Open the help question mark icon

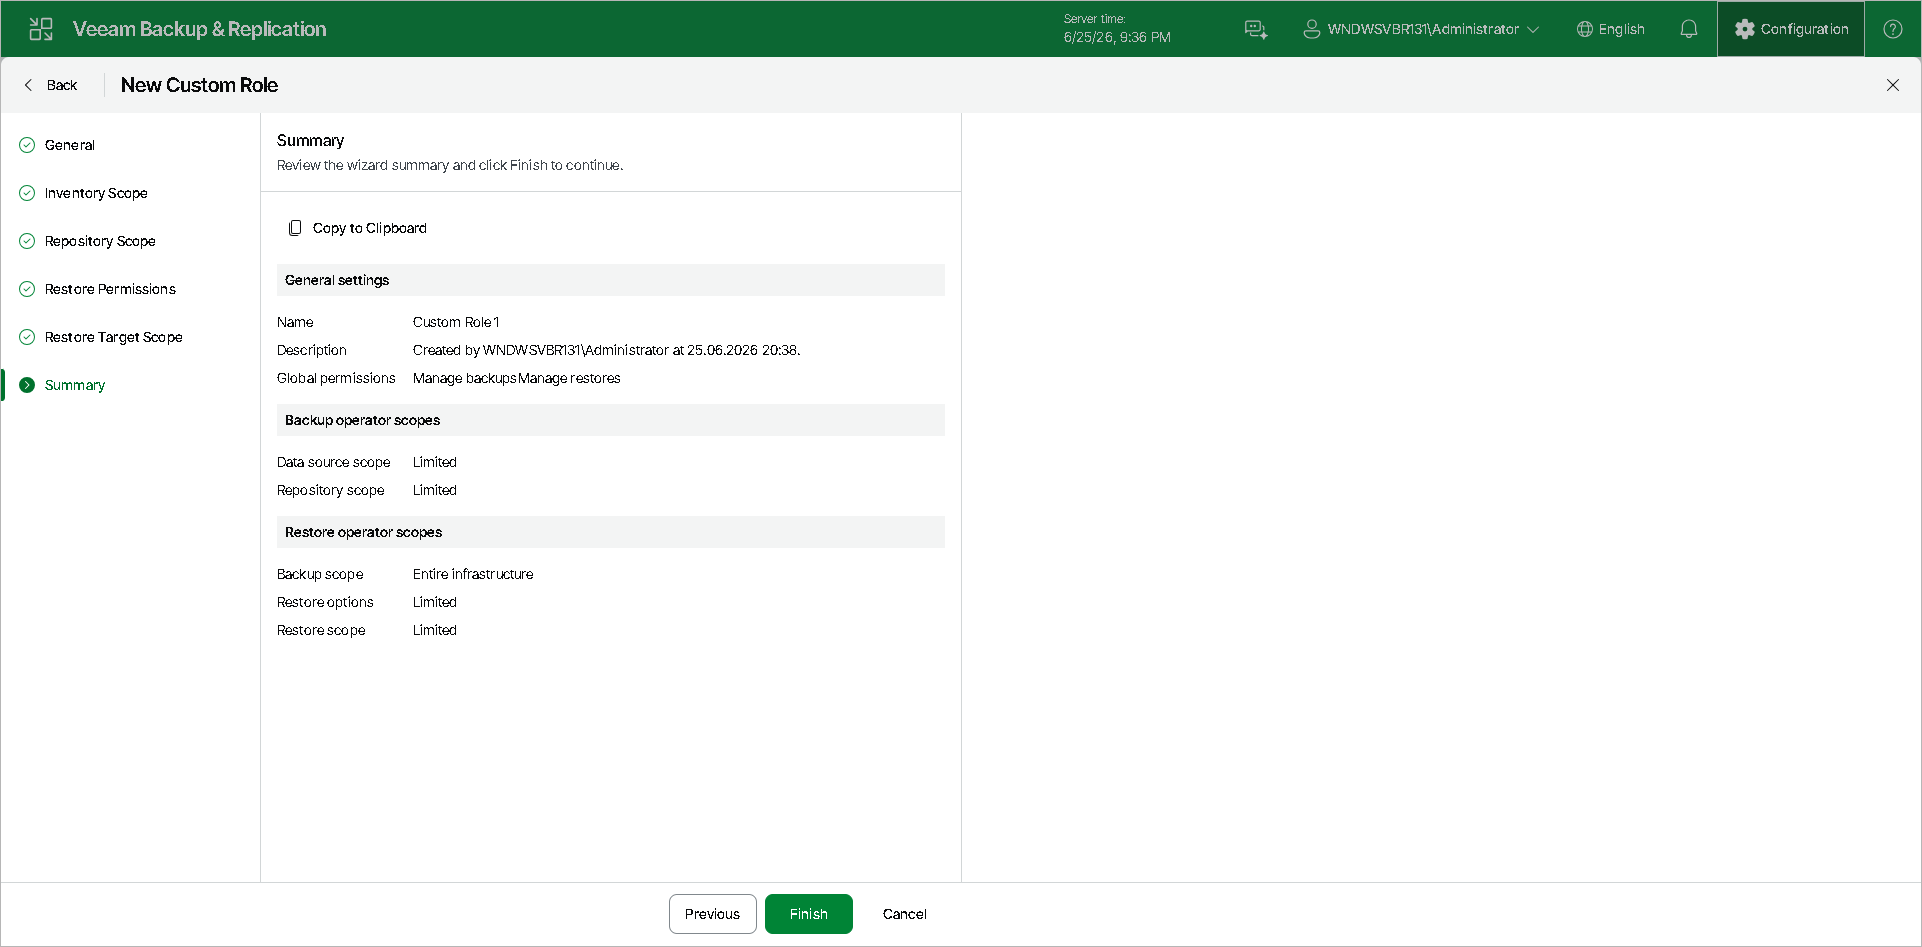pos(1893,29)
